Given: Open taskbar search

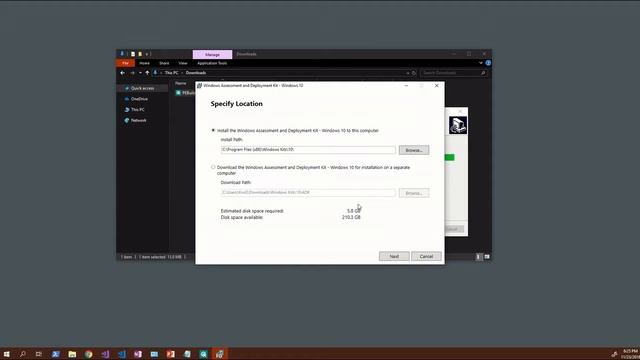Looking at the screenshot, I should coord(23,354).
